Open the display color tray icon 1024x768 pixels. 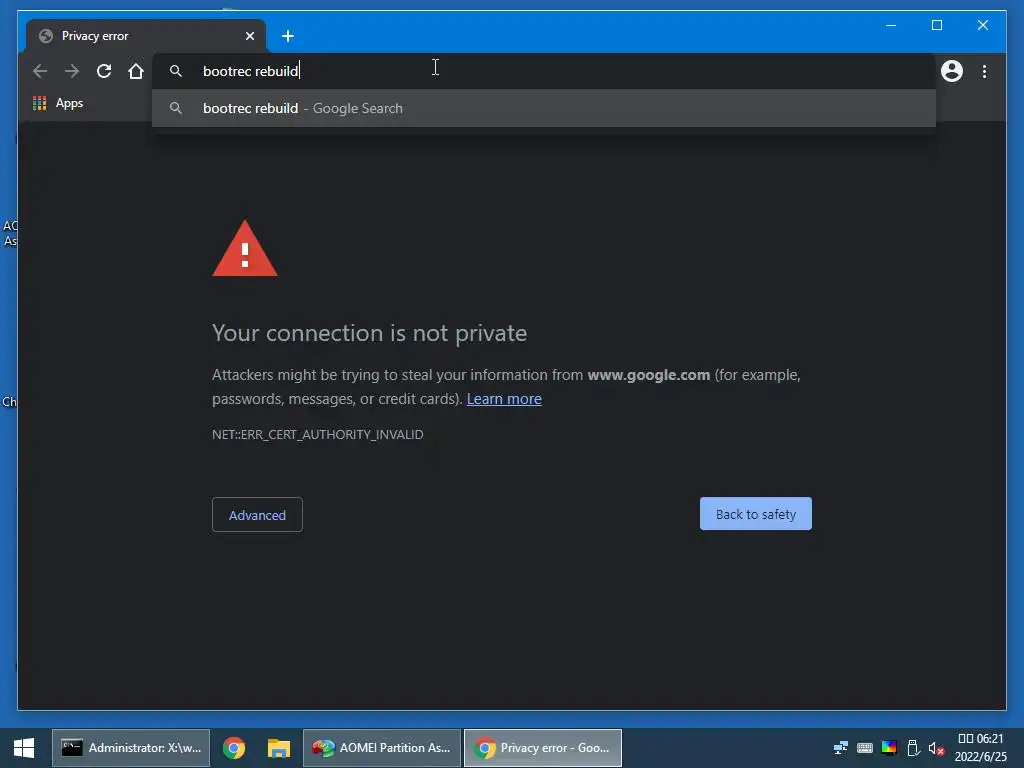pos(889,748)
